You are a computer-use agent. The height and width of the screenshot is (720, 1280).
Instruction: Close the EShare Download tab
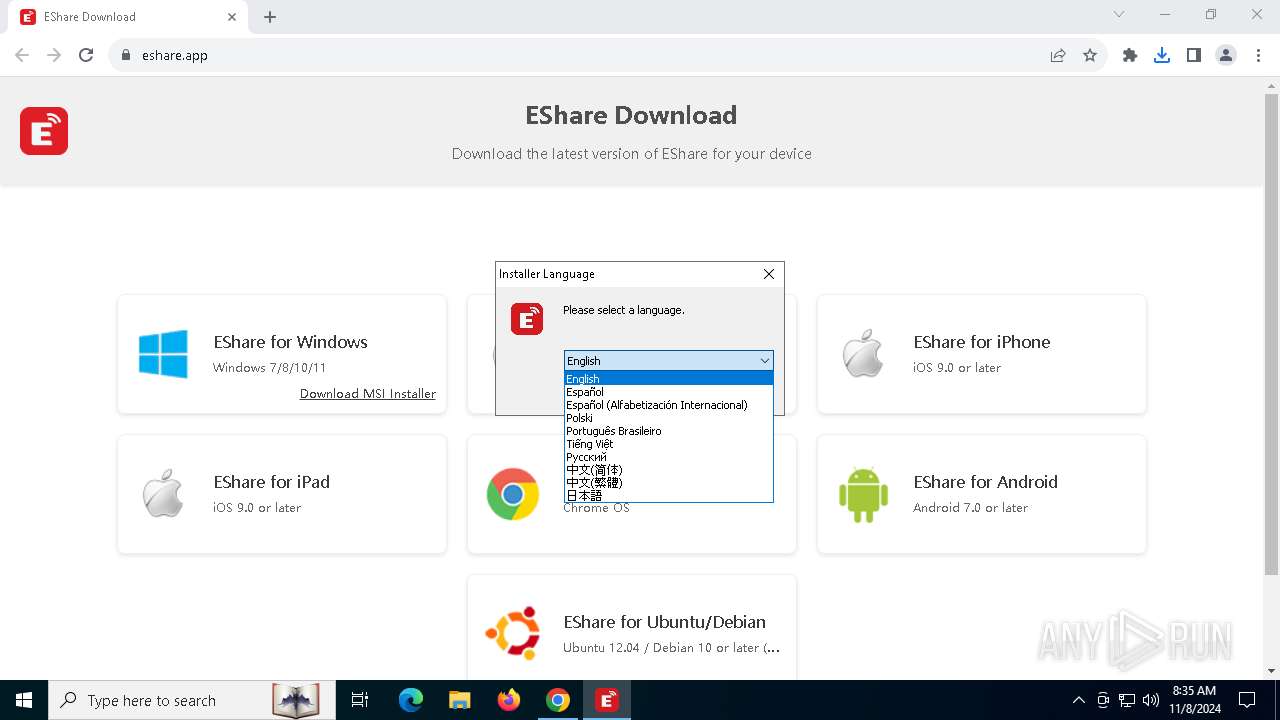[x=232, y=17]
